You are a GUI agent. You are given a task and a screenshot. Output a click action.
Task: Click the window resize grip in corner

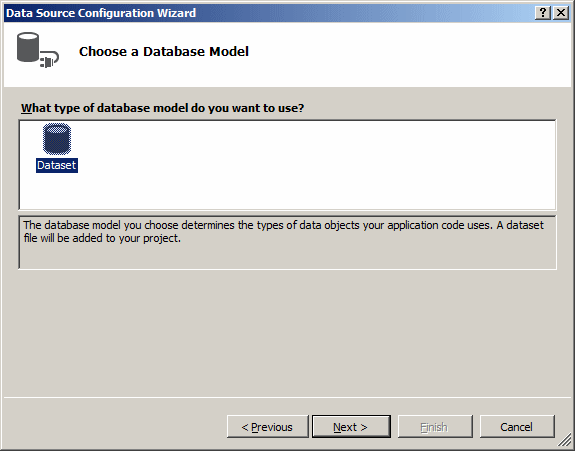click(565, 441)
